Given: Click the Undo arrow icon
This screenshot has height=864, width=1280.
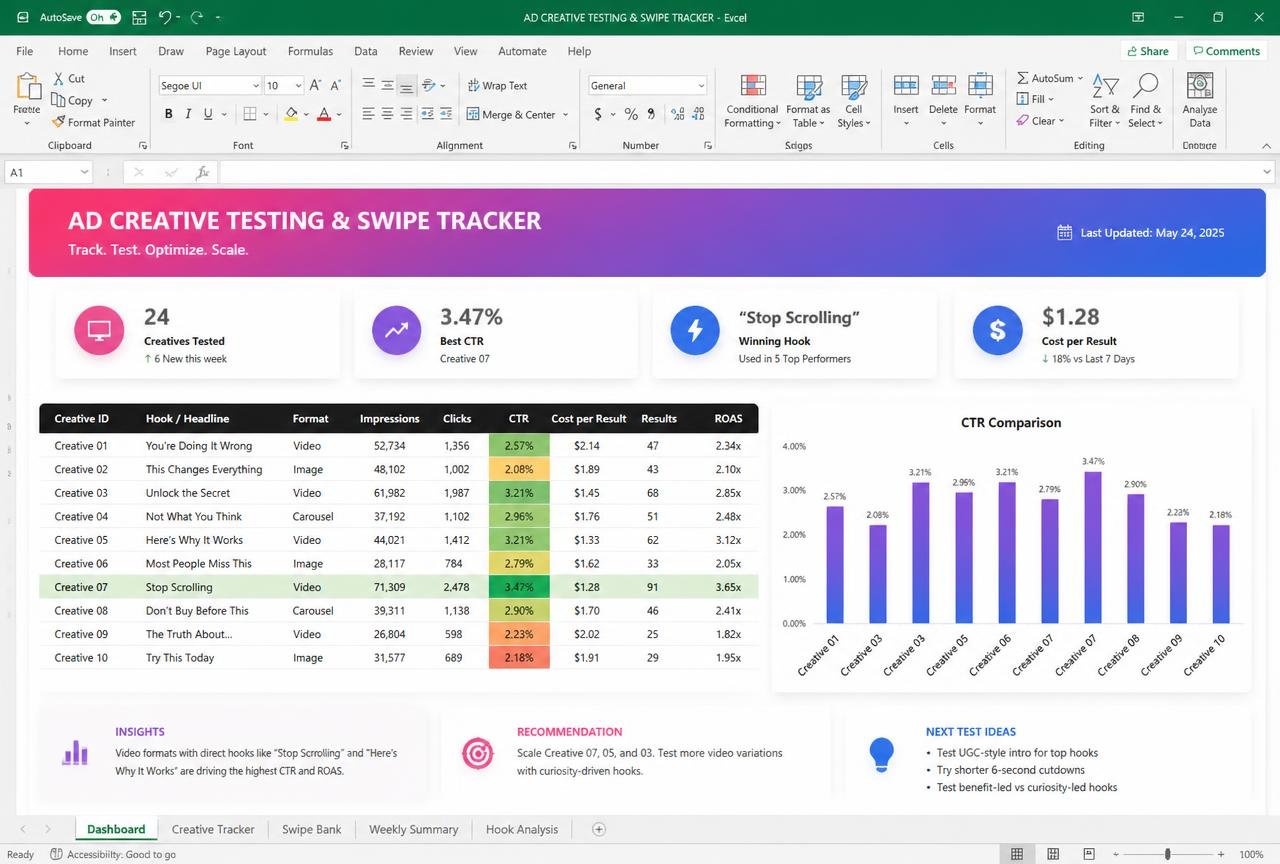Looking at the screenshot, I should click(165, 17).
